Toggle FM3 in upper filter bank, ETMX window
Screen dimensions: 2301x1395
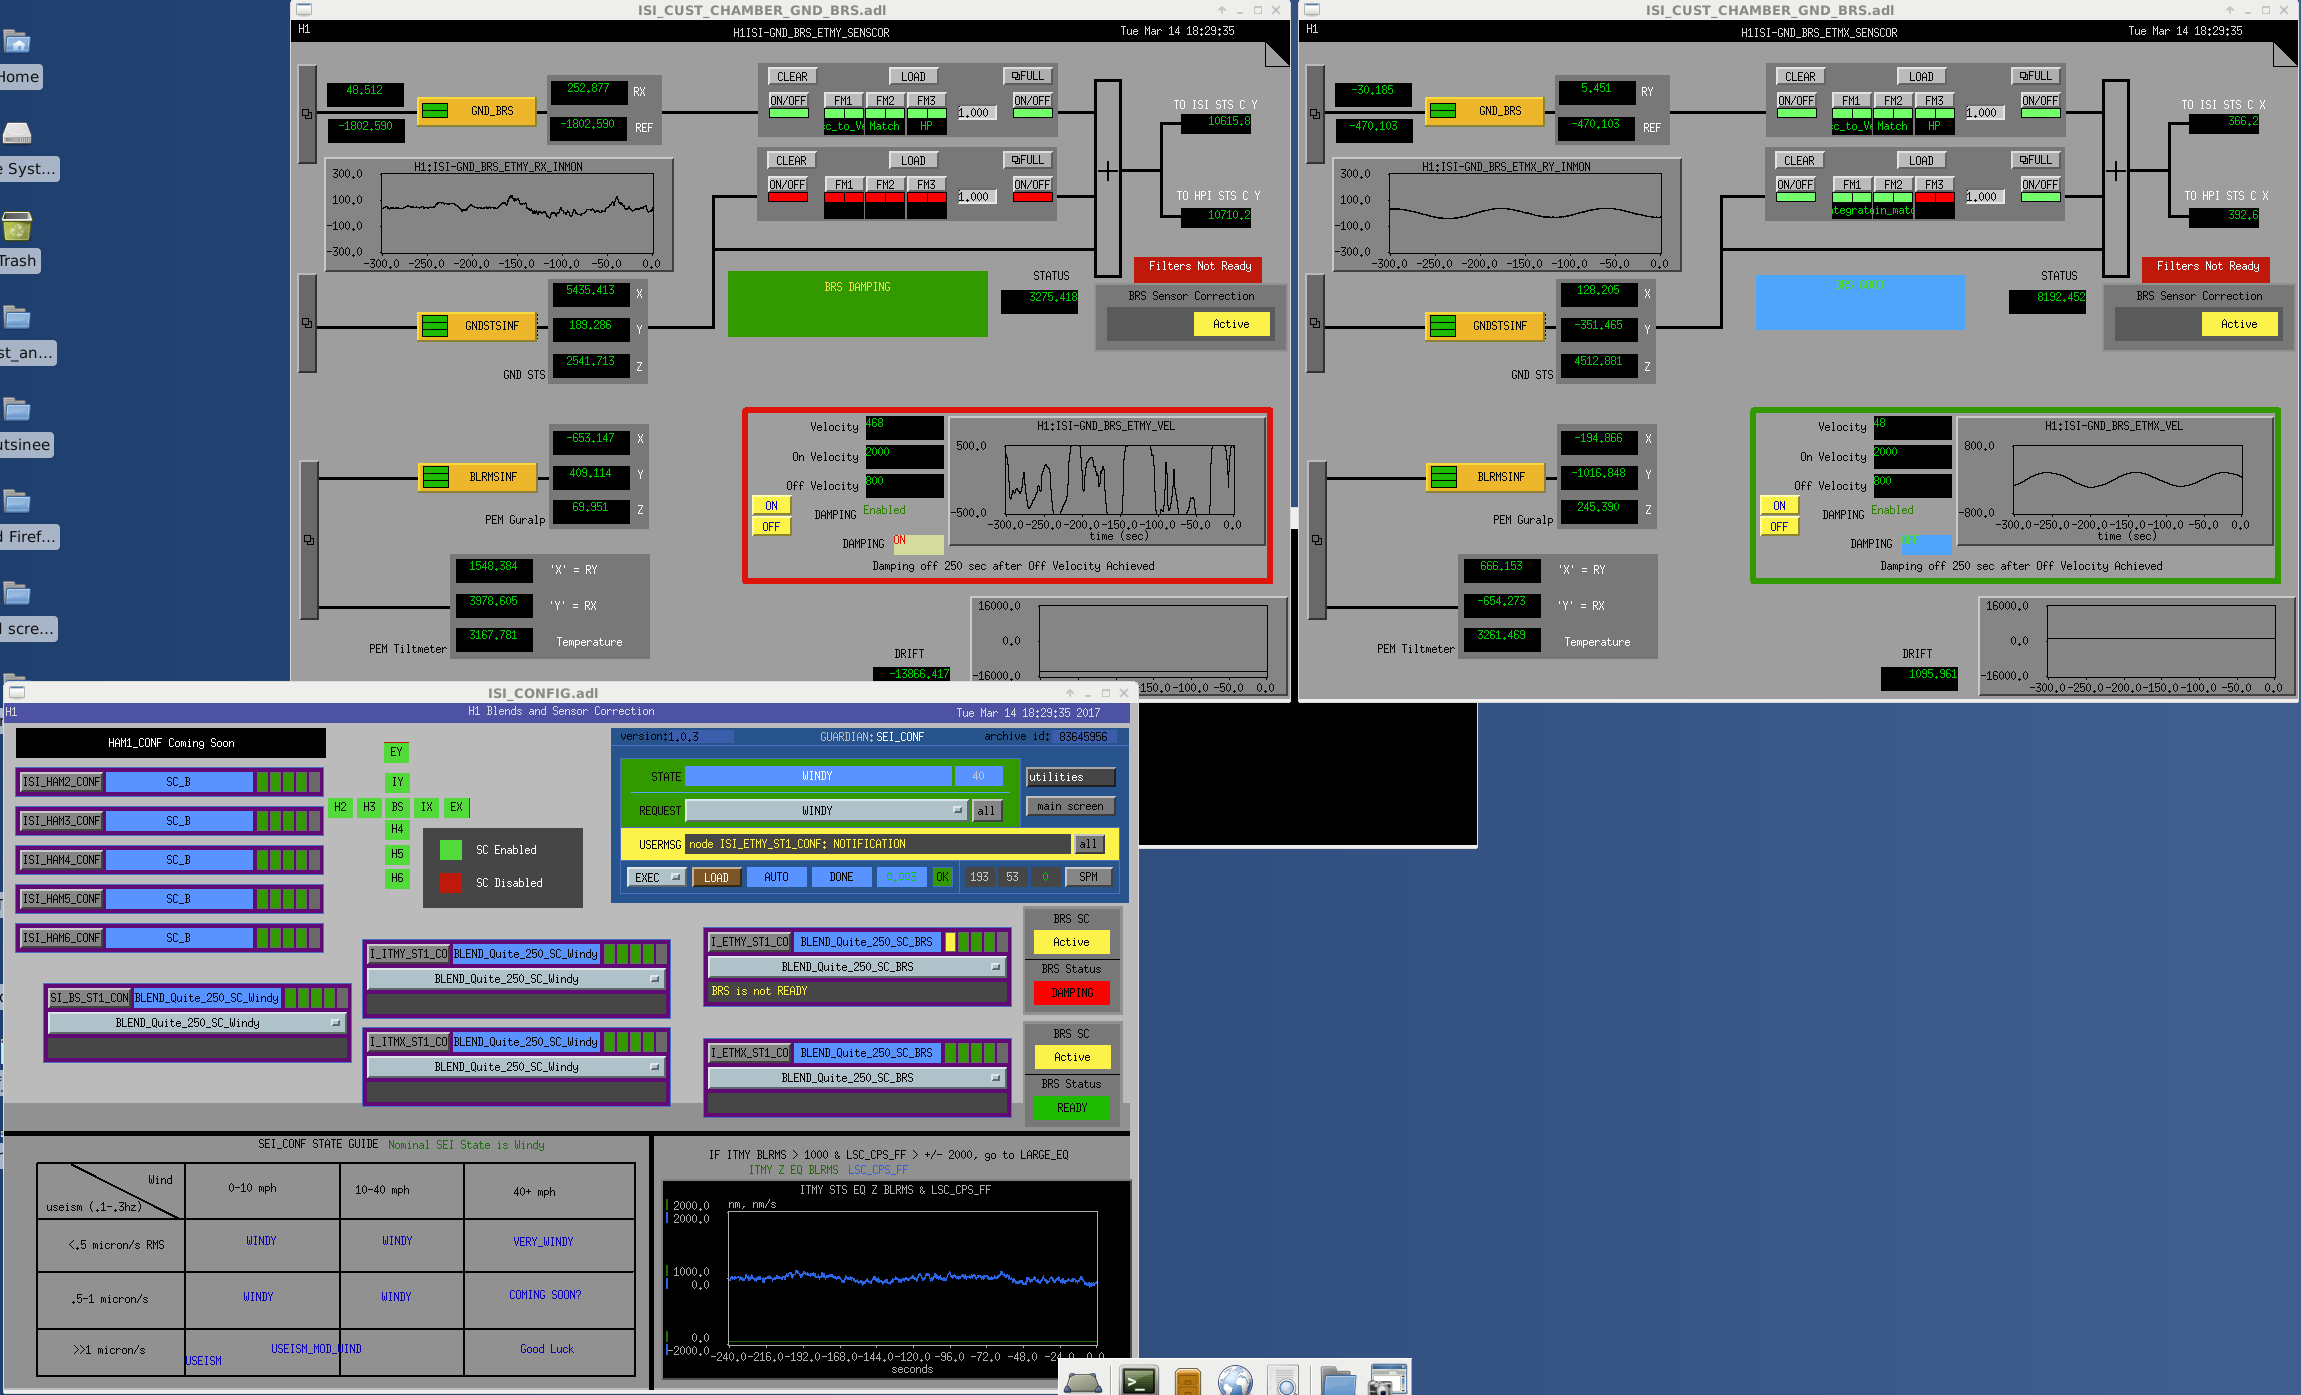[x=1934, y=101]
